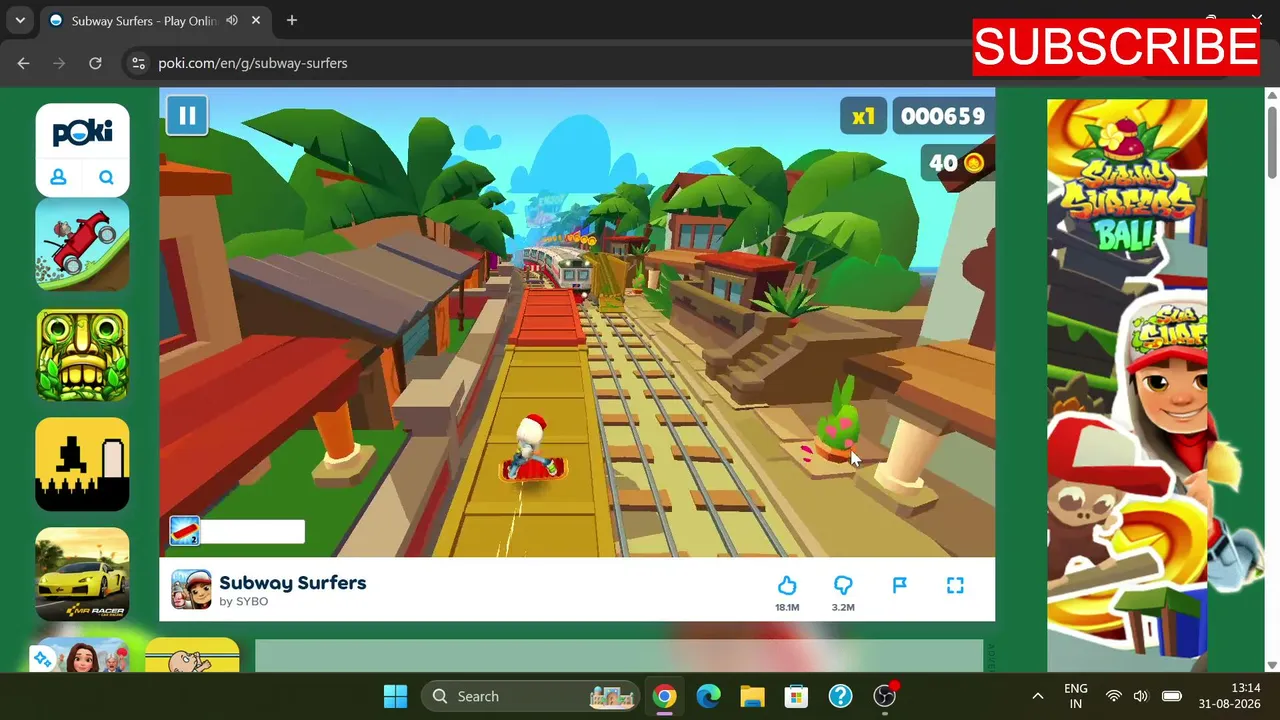
Task: Open the Windows Start menu
Action: [395, 696]
